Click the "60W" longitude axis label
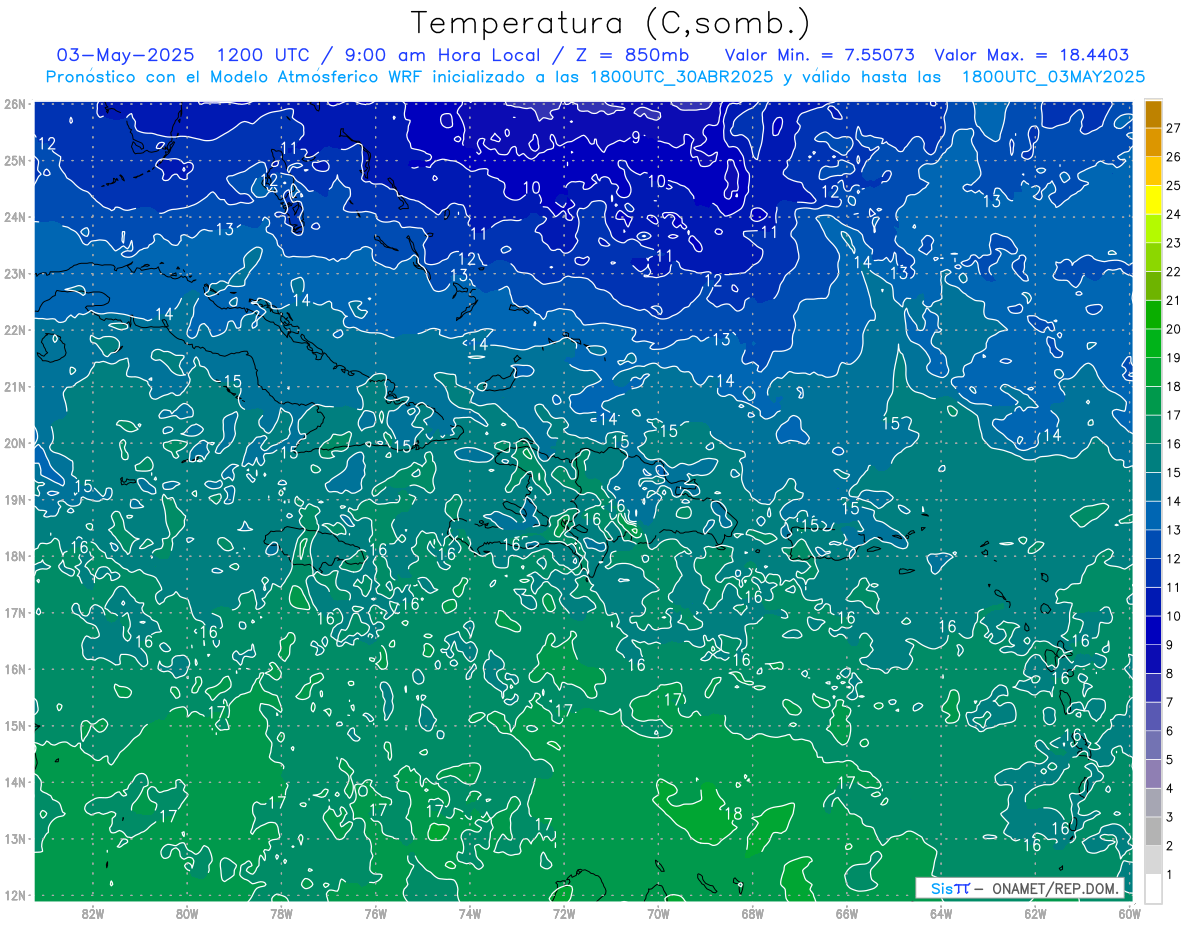Viewport: 1200px width, 927px height. coord(1129,913)
